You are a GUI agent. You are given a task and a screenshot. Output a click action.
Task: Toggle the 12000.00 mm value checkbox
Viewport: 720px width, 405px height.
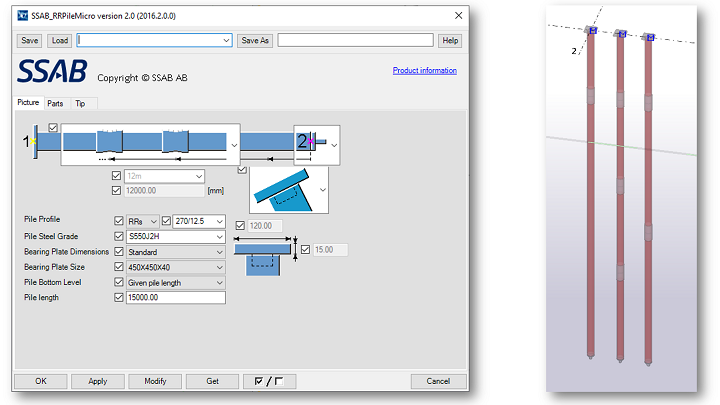click(117, 191)
